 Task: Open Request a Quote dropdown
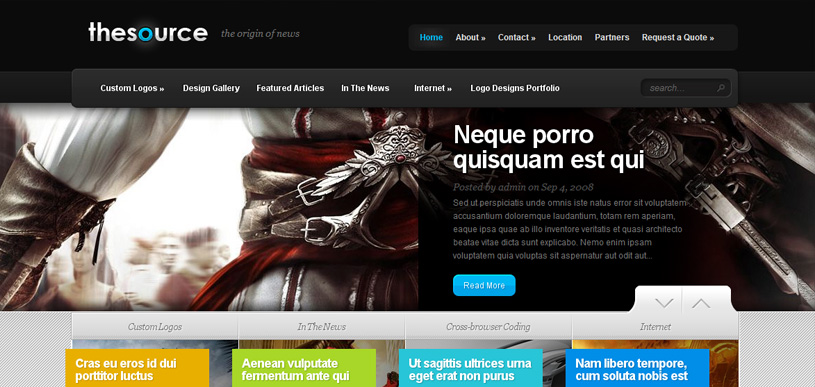[678, 37]
